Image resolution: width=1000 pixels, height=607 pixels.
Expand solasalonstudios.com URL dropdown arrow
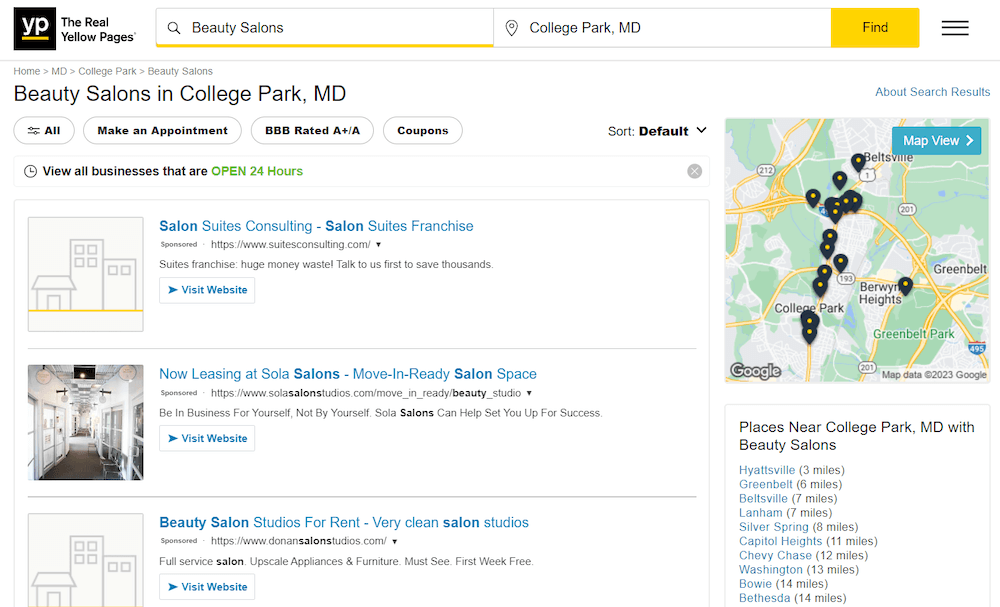(529, 393)
